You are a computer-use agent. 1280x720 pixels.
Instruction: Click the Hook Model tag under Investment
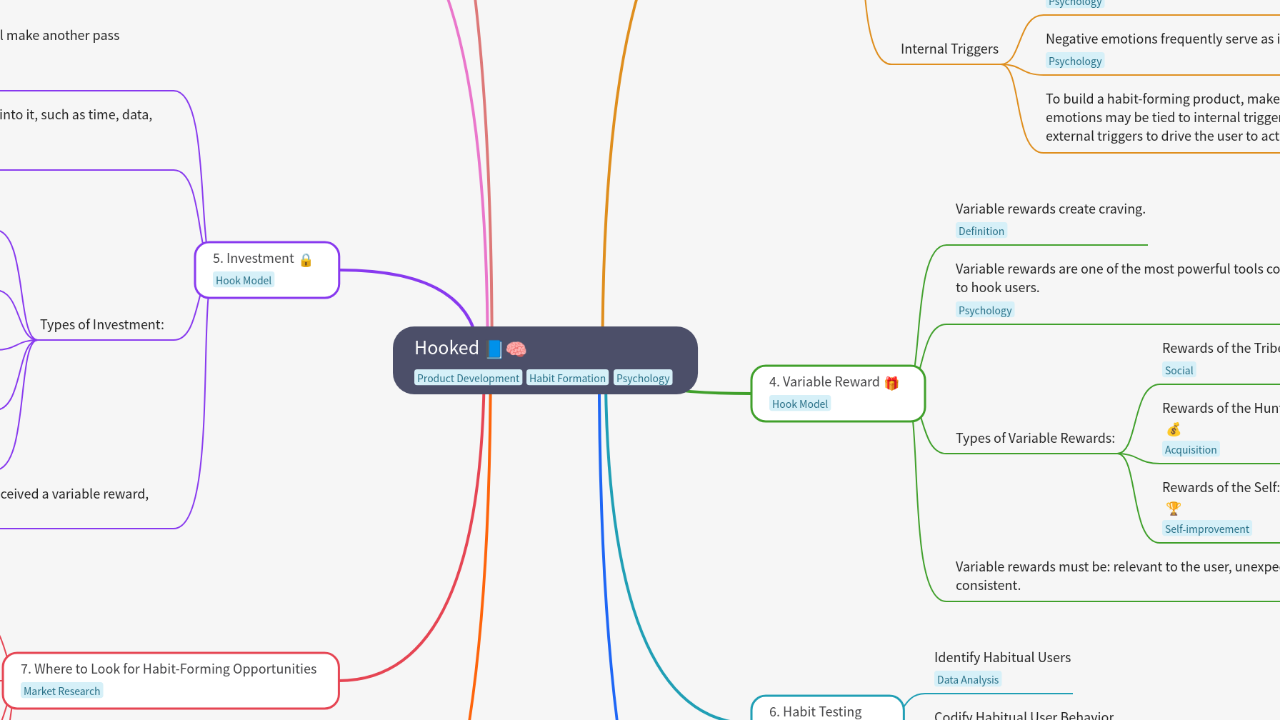coord(244,280)
